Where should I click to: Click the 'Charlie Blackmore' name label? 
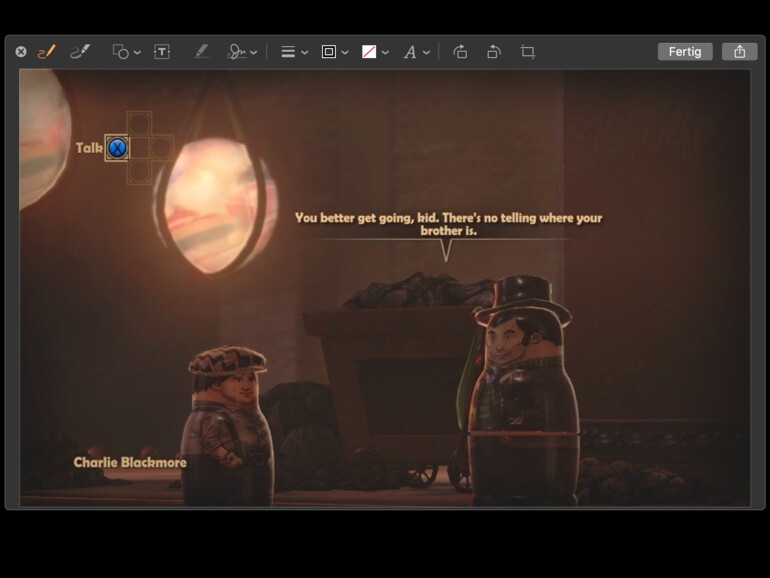click(x=130, y=462)
